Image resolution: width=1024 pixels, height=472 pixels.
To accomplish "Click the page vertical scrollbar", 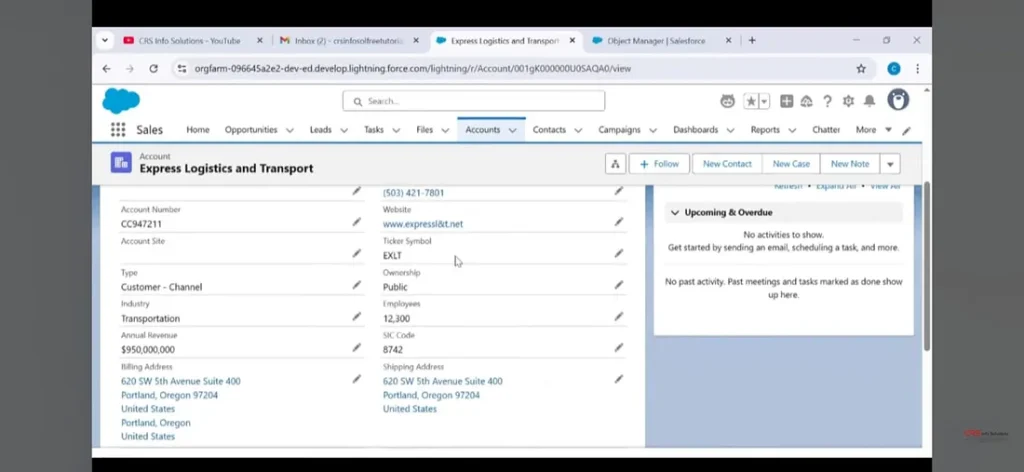I will (926, 270).
